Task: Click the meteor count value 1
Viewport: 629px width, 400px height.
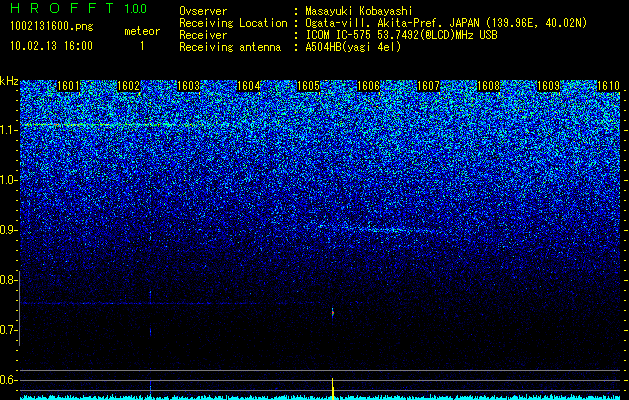Action: click(x=142, y=46)
